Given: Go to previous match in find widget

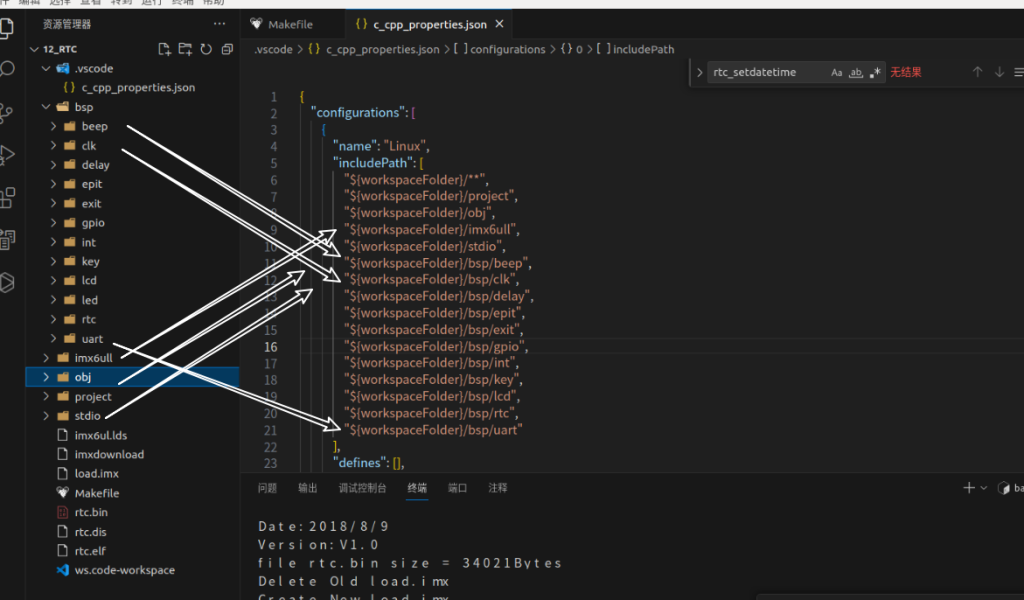Looking at the screenshot, I should (978, 72).
